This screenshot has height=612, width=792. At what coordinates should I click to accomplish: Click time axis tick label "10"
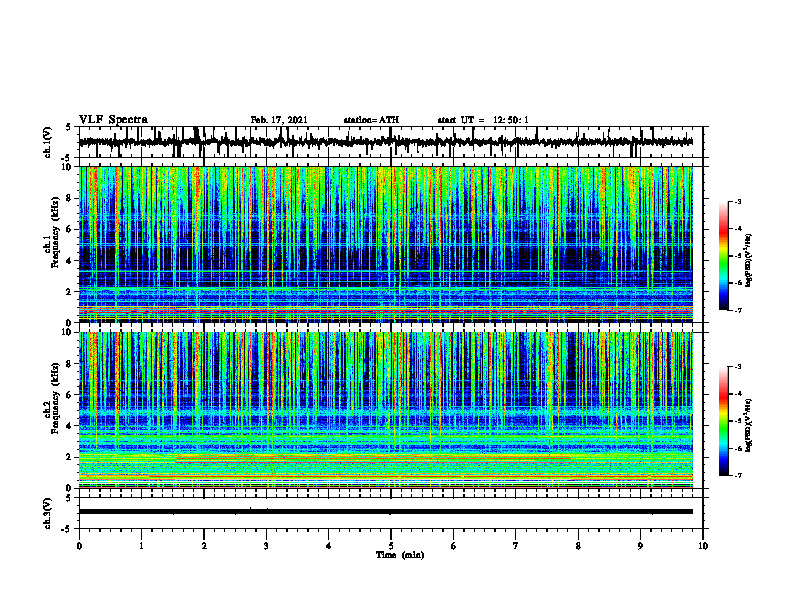click(x=703, y=546)
